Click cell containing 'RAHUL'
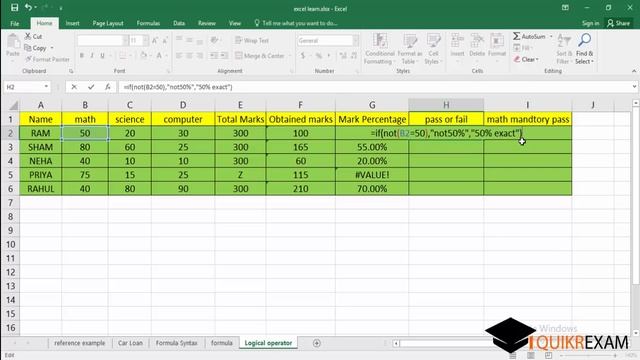This screenshot has width=640, height=360. (40, 189)
